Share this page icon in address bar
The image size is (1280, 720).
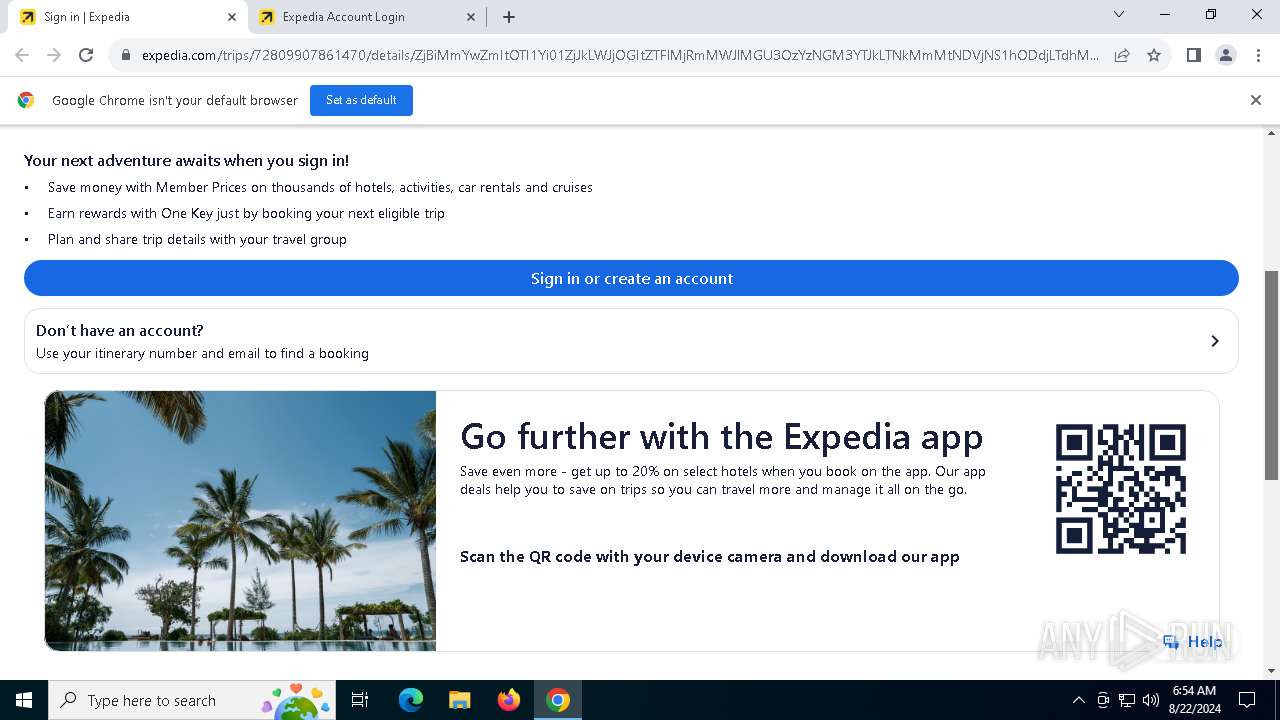point(1122,56)
